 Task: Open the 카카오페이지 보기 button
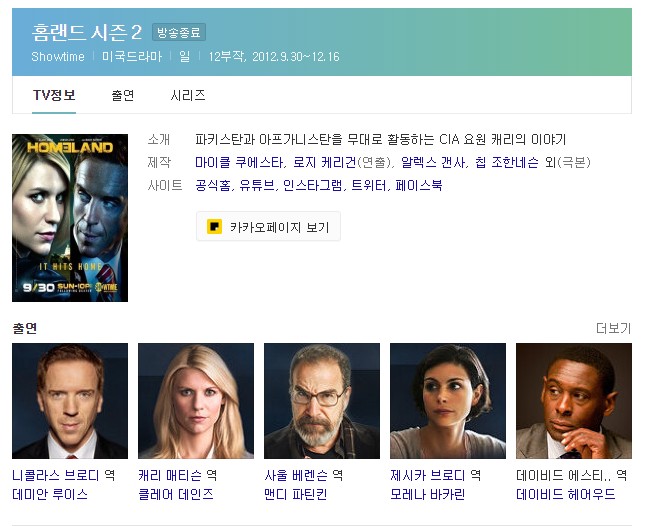click(268, 226)
